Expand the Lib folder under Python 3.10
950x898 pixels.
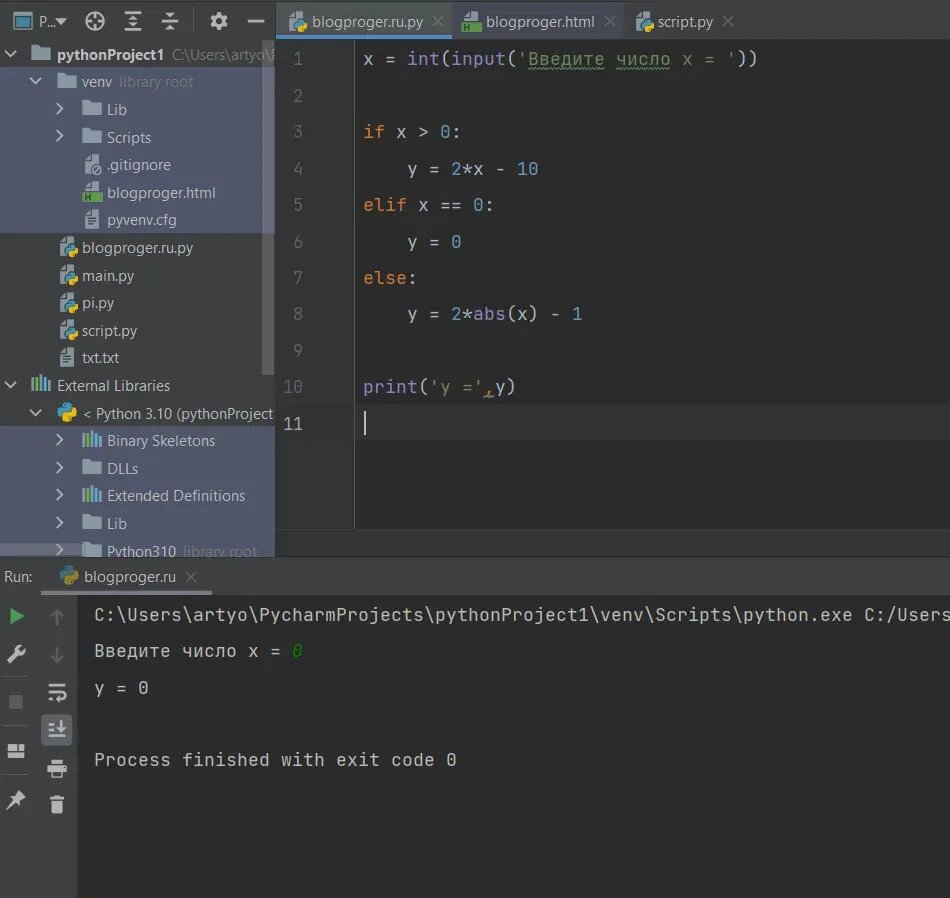coord(59,523)
